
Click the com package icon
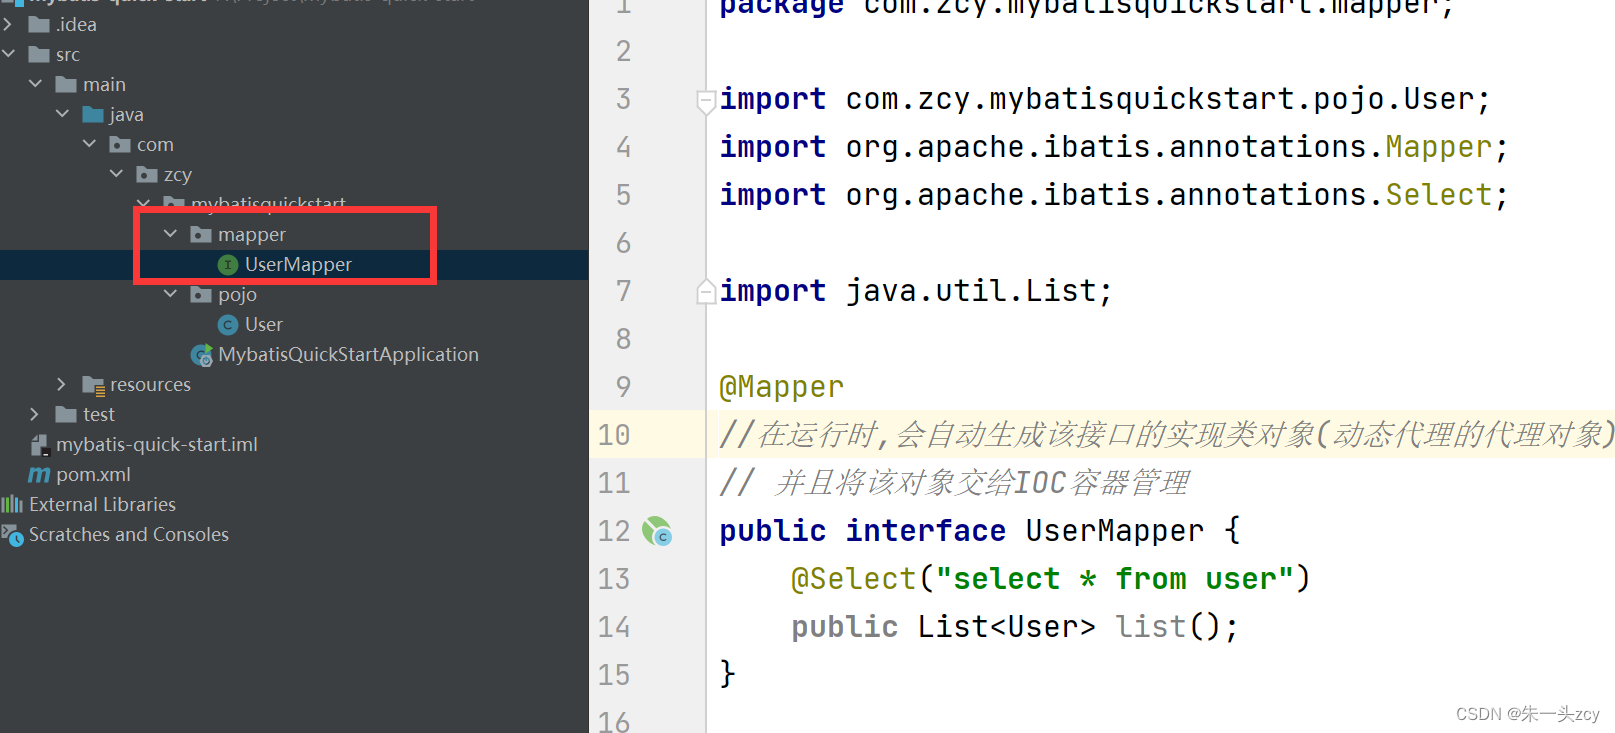(120, 144)
